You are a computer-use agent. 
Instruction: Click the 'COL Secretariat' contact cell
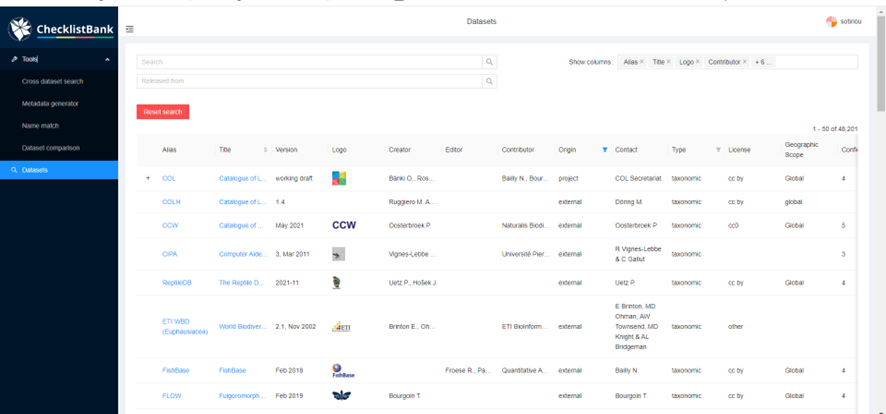[637, 178]
